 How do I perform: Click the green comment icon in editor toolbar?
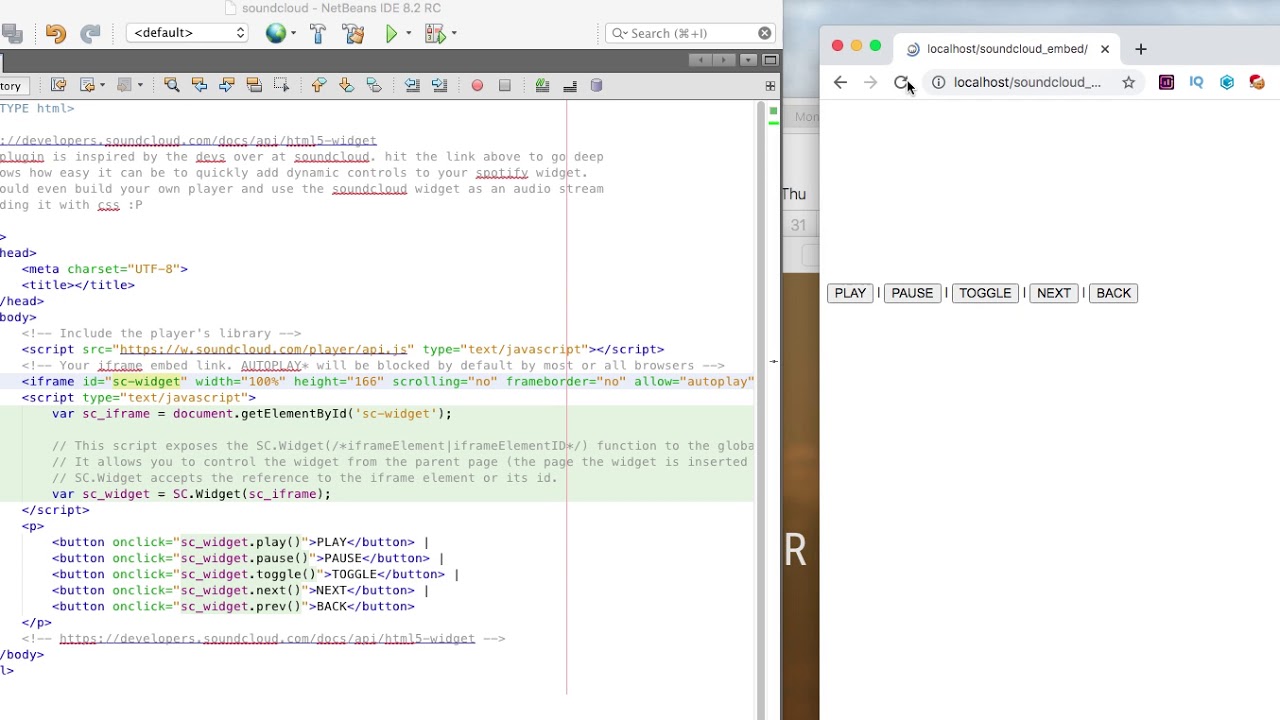pos(542,85)
